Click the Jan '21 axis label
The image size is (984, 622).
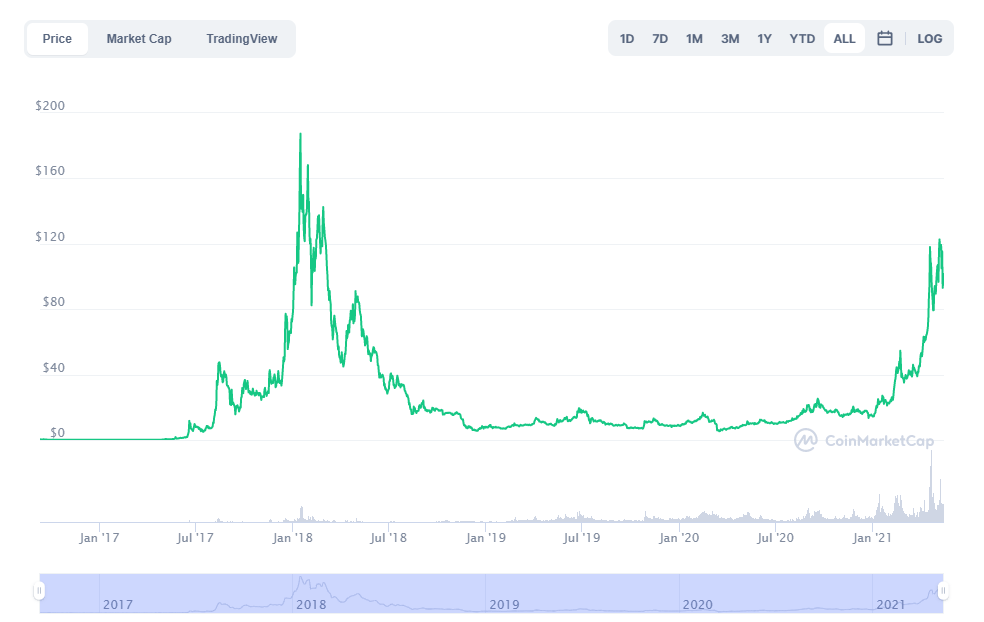pyautogui.click(x=872, y=538)
